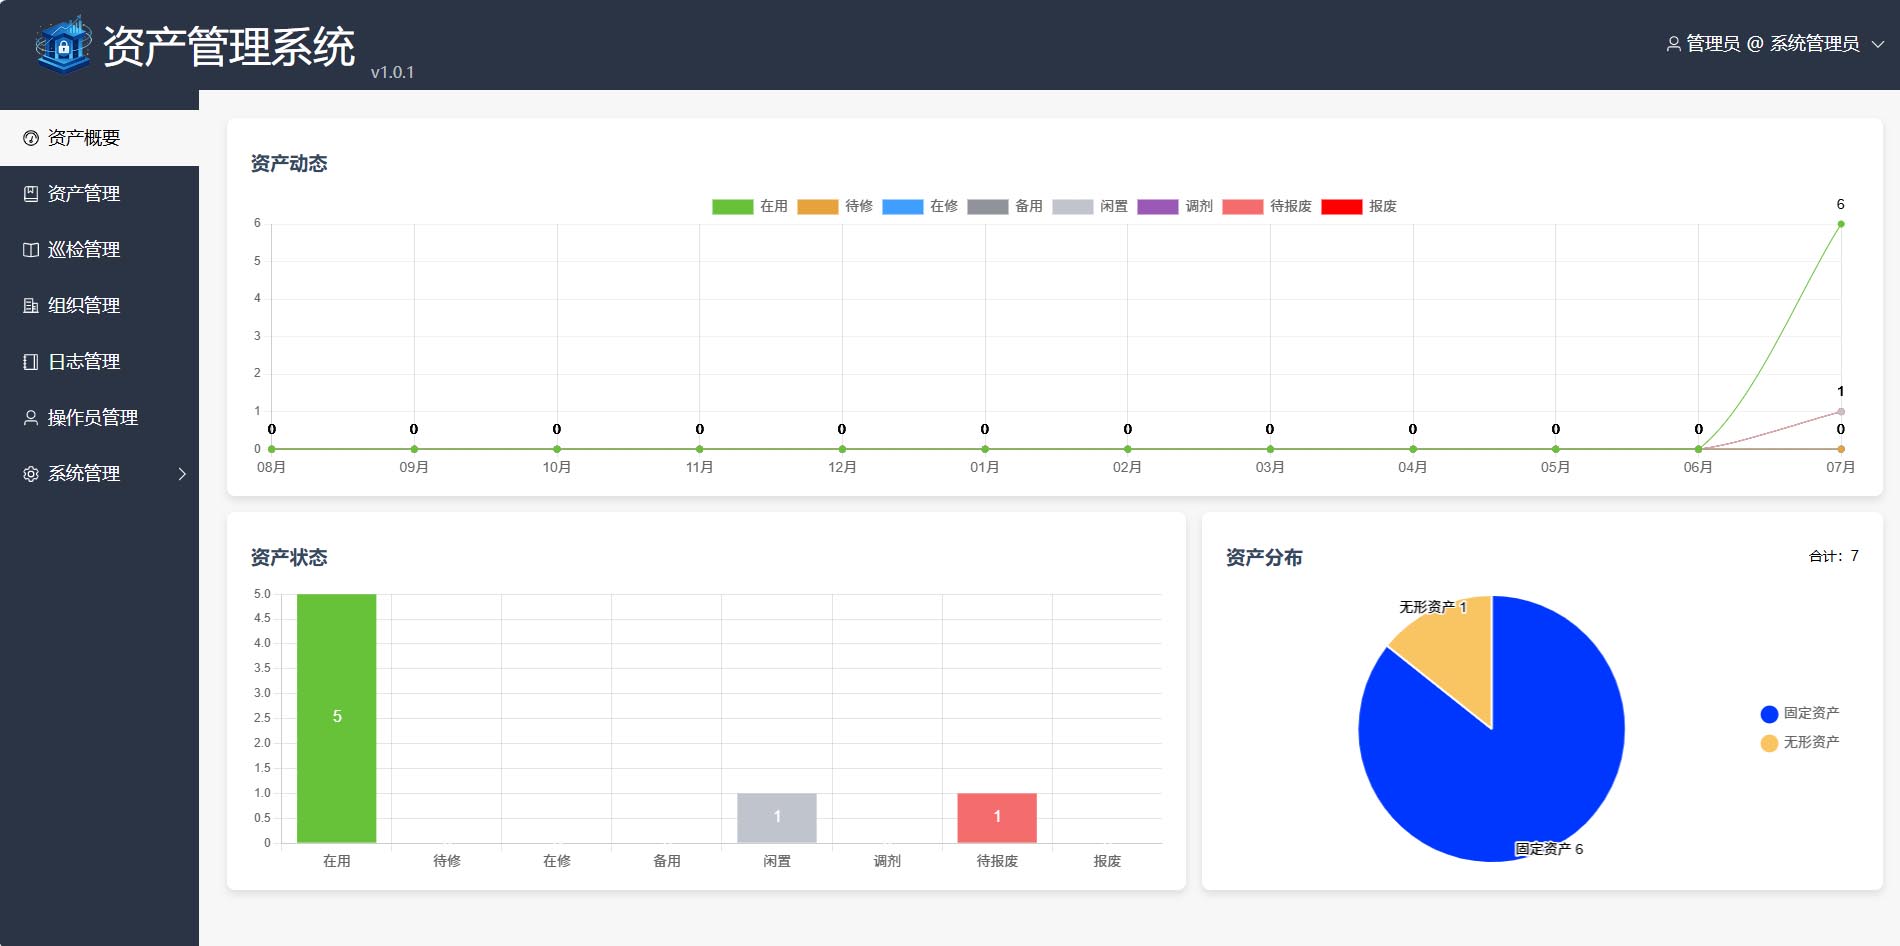This screenshot has width=1900, height=946.
Task: Click the 日志管理 notebook icon
Action: tap(31, 362)
